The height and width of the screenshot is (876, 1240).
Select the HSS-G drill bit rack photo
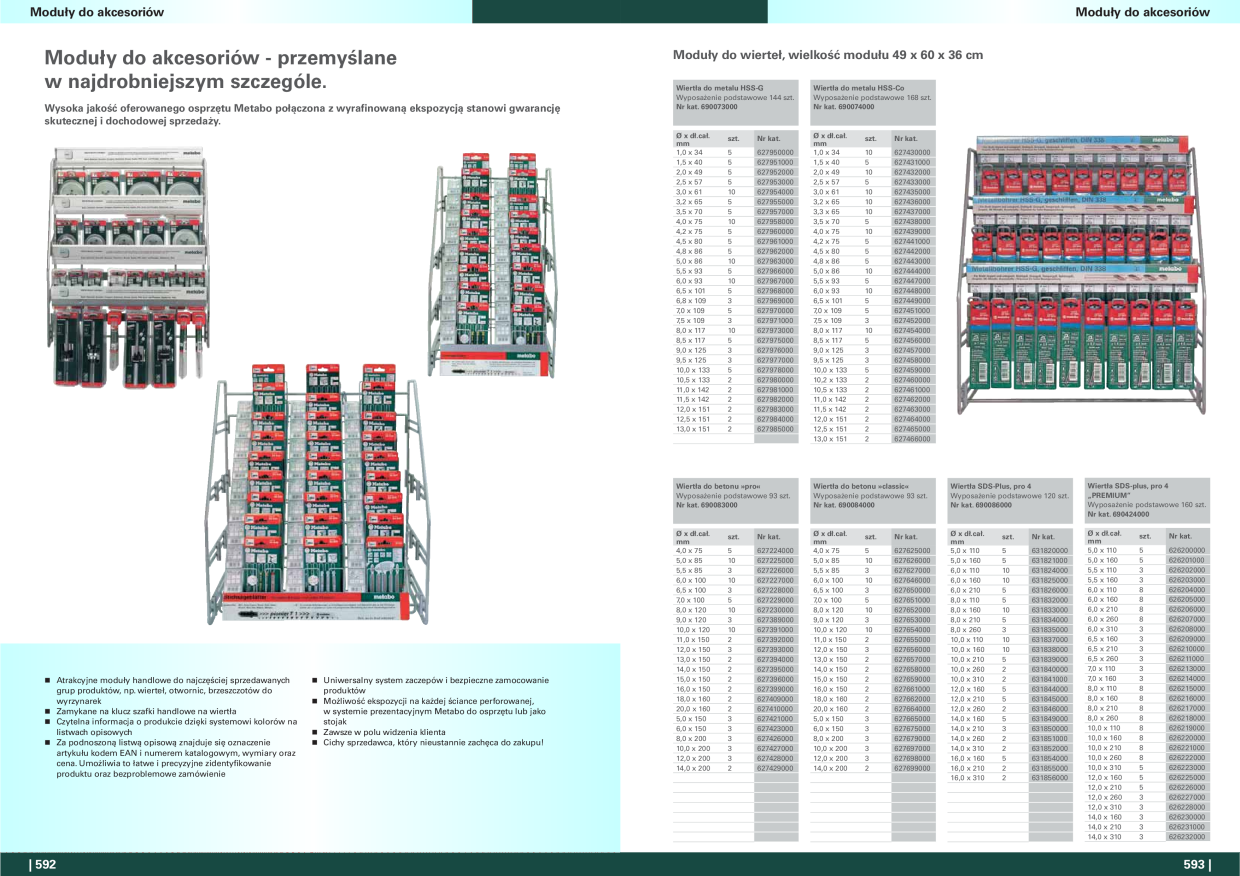pos(1081,276)
